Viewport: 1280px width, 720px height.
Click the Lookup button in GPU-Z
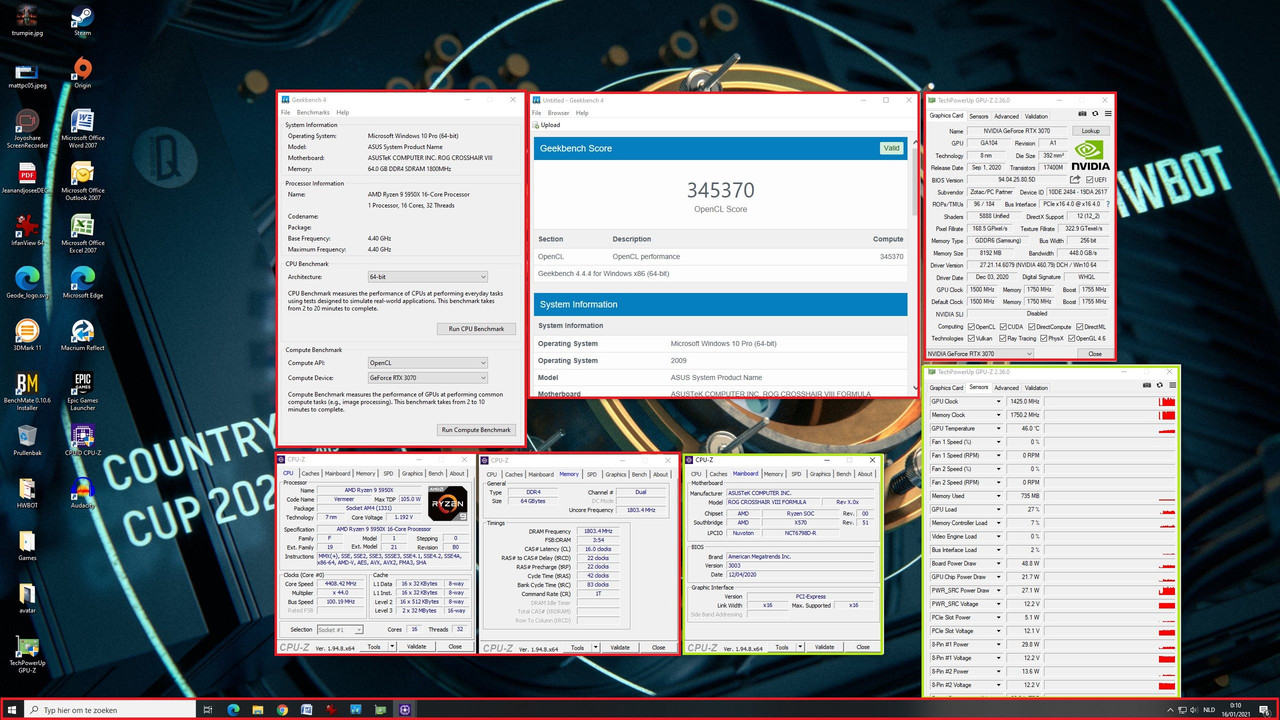(x=1090, y=131)
